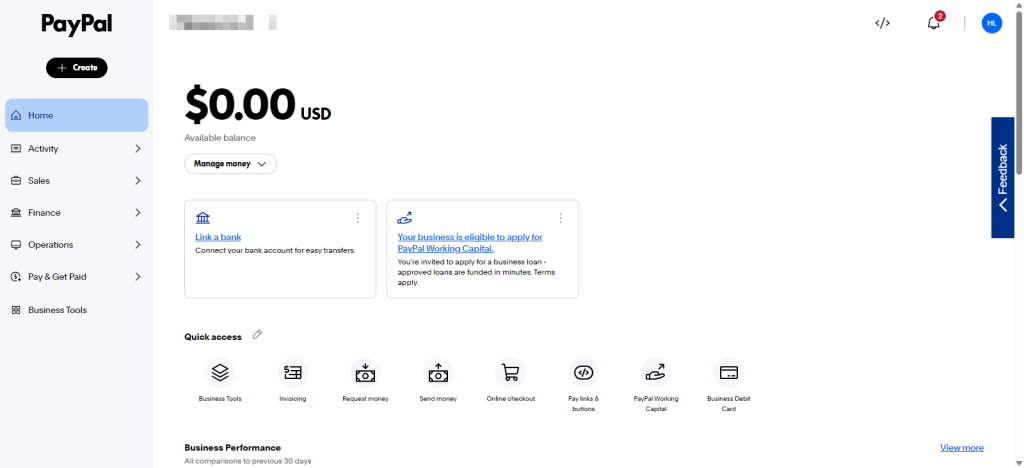Click the Pay & Get Paid label
This screenshot has width=1024, height=468.
click(x=57, y=277)
